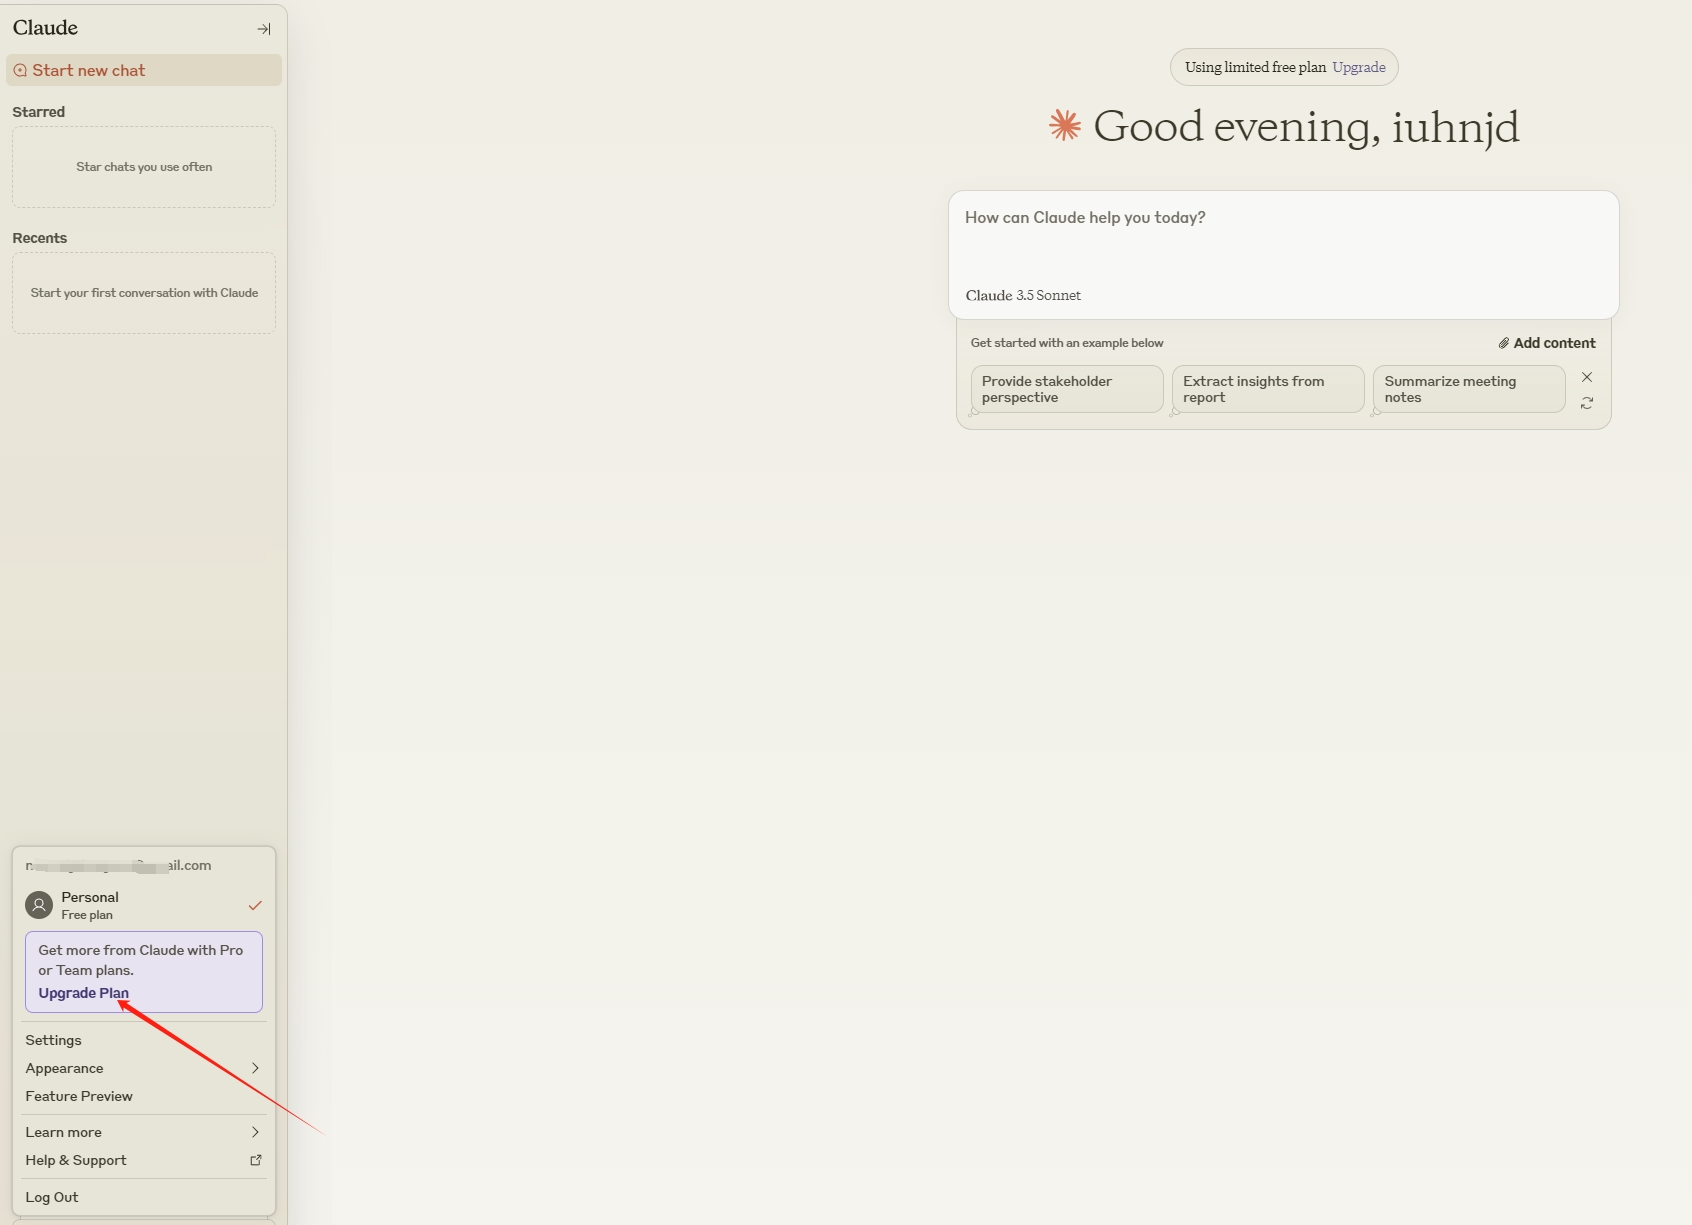Screen dimensions: 1692x1225
Task: Click the Claude title in the sidebar
Action: (x=45, y=28)
